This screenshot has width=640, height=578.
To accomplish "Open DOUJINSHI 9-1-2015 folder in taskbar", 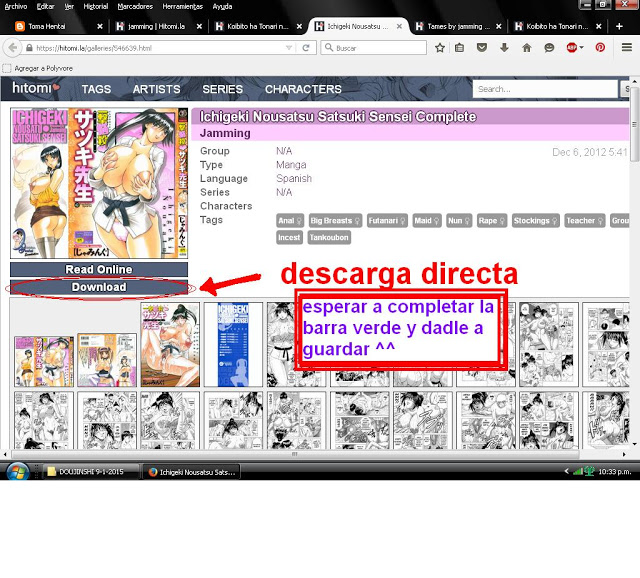I will pyautogui.click(x=91, y=472).
